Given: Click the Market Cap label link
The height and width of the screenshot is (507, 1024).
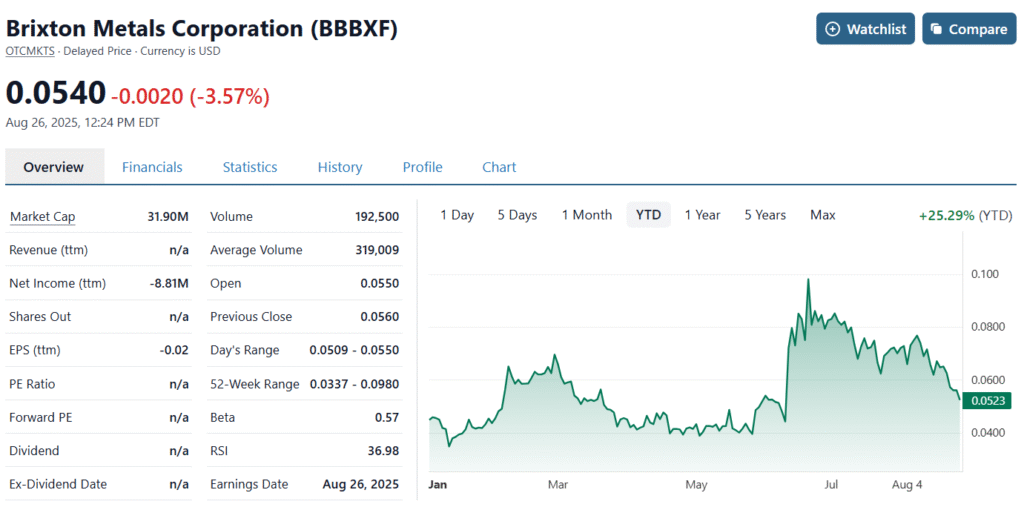Looking at the screenshot, I should click(x=42, y=217).
